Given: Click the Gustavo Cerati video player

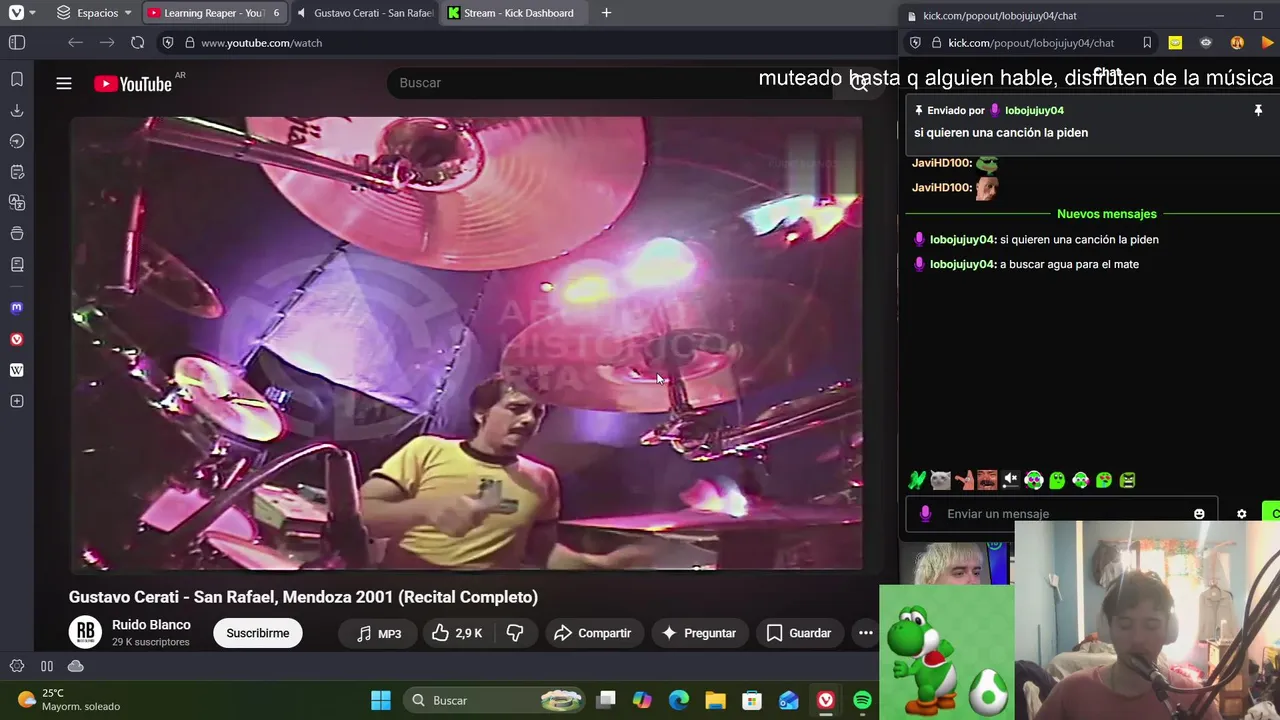Looking at the screenshot, I should (x=466, y=343).
